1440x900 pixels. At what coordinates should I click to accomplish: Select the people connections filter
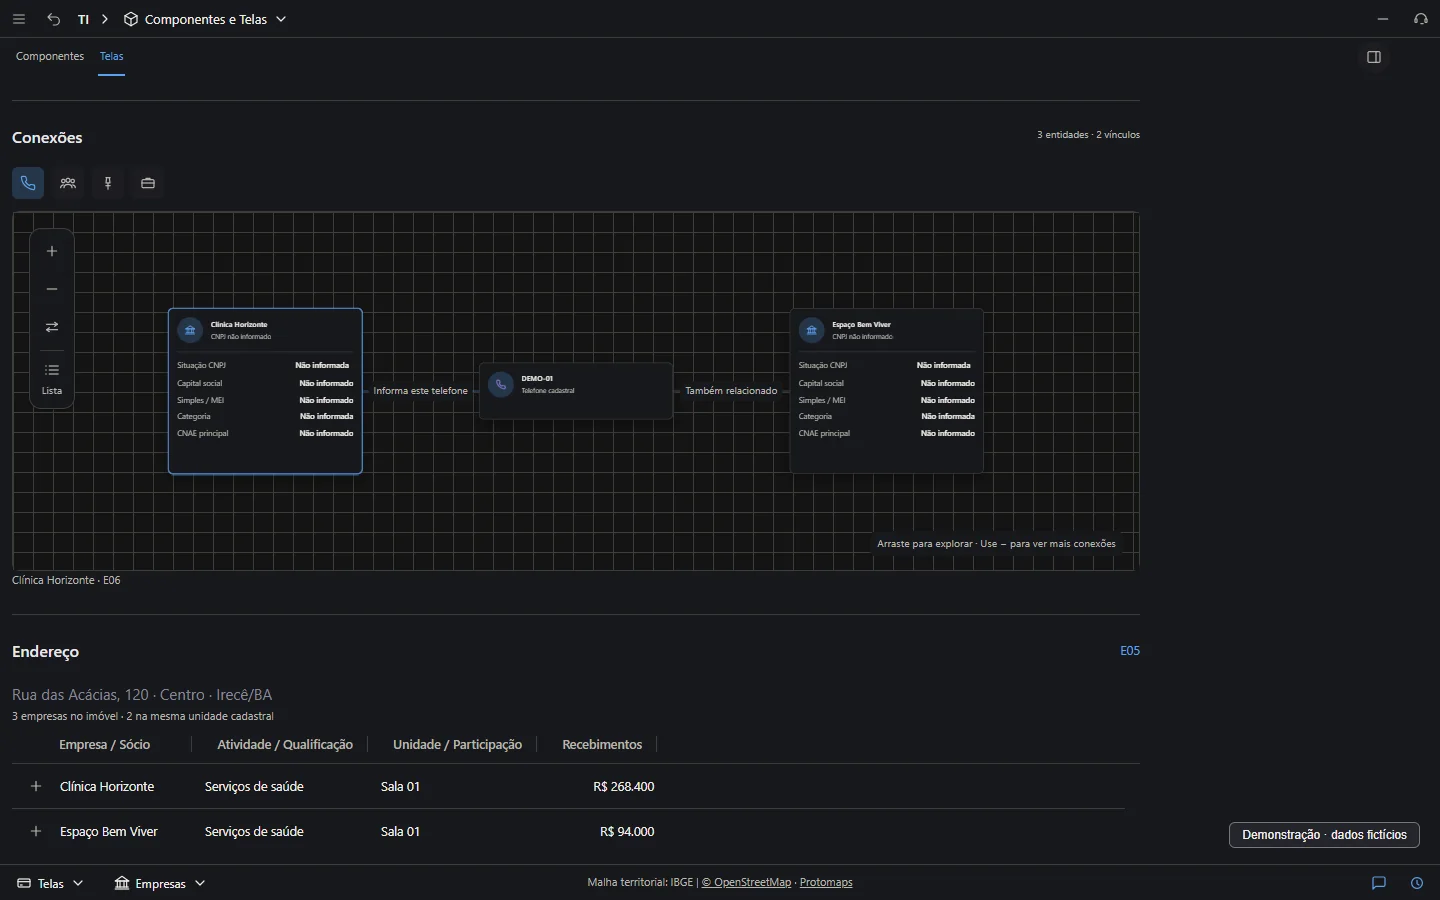point(68,183)
